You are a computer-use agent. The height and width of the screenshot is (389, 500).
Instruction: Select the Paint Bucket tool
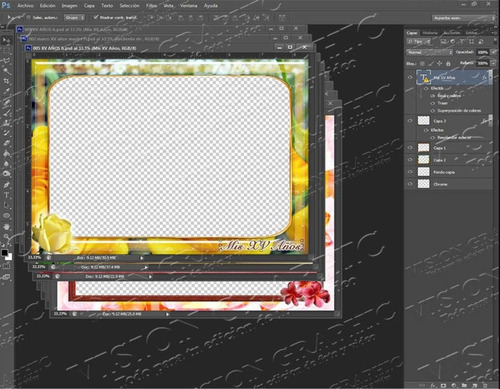(6, 153)
